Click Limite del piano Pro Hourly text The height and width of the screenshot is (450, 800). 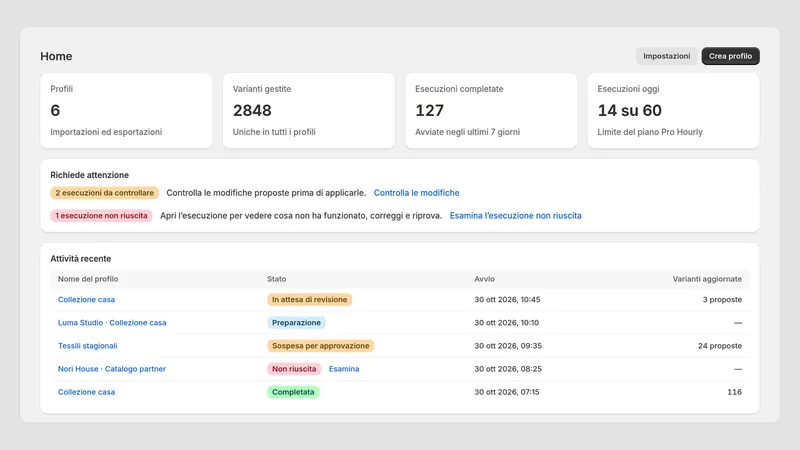[650, 132]
